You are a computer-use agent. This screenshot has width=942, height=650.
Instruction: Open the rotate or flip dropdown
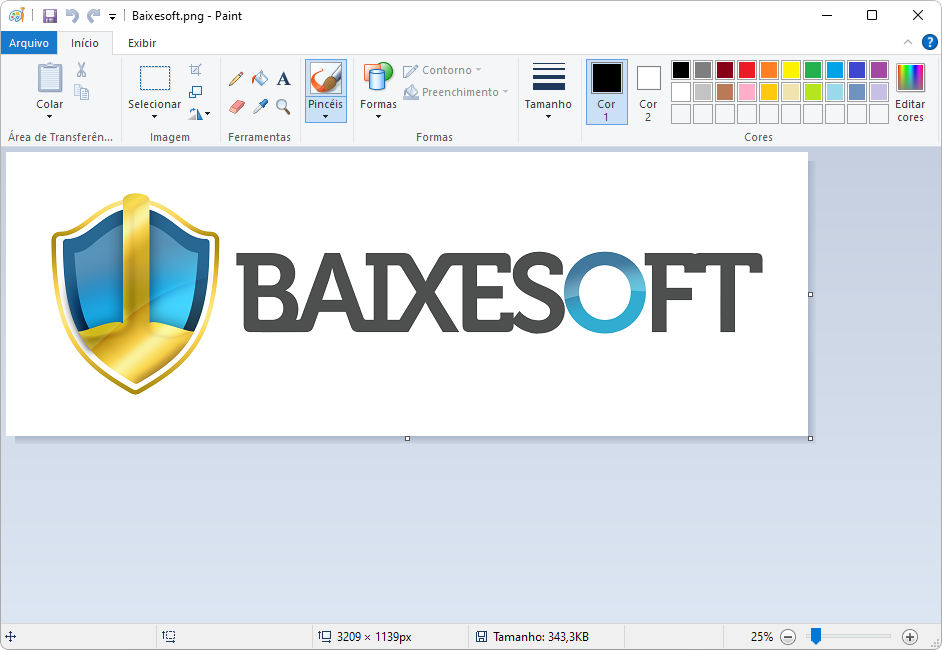pos(199,114)
